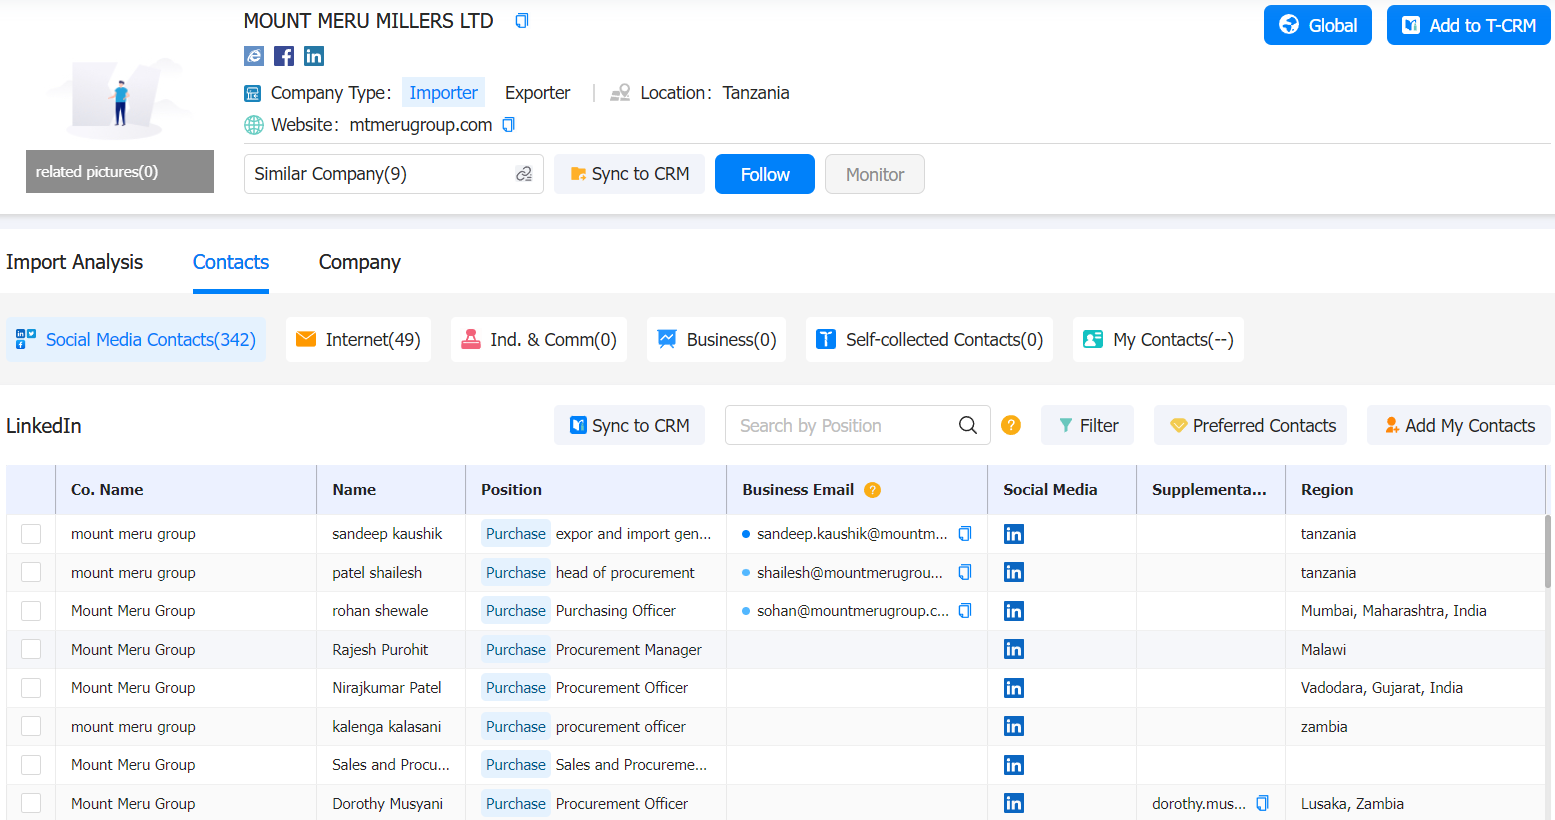The width and height of the screenshot is (1555, 820).
Task: Expand the Similar Company(9) dropdown
Action: [x=394, y=174]
